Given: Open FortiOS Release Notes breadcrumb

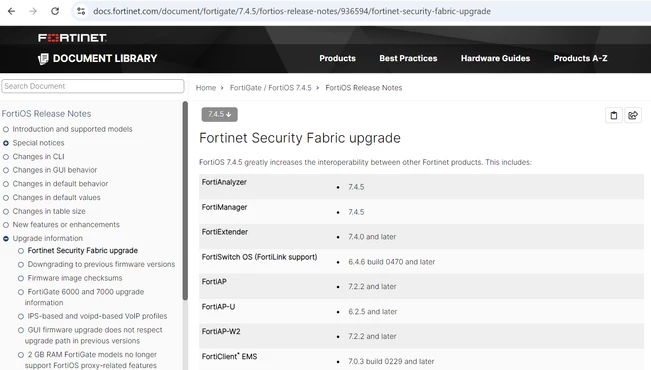Looking at the screenshot, I should [x=364, y=88].
